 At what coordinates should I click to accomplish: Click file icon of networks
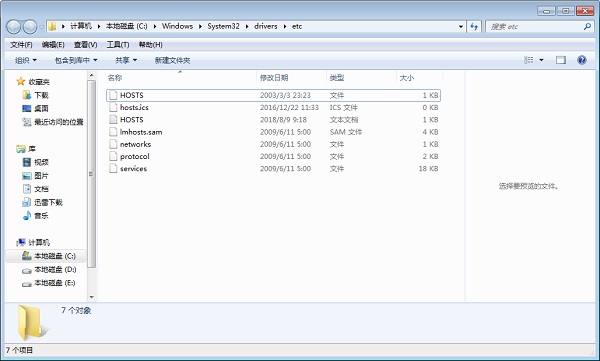(113, 144)
